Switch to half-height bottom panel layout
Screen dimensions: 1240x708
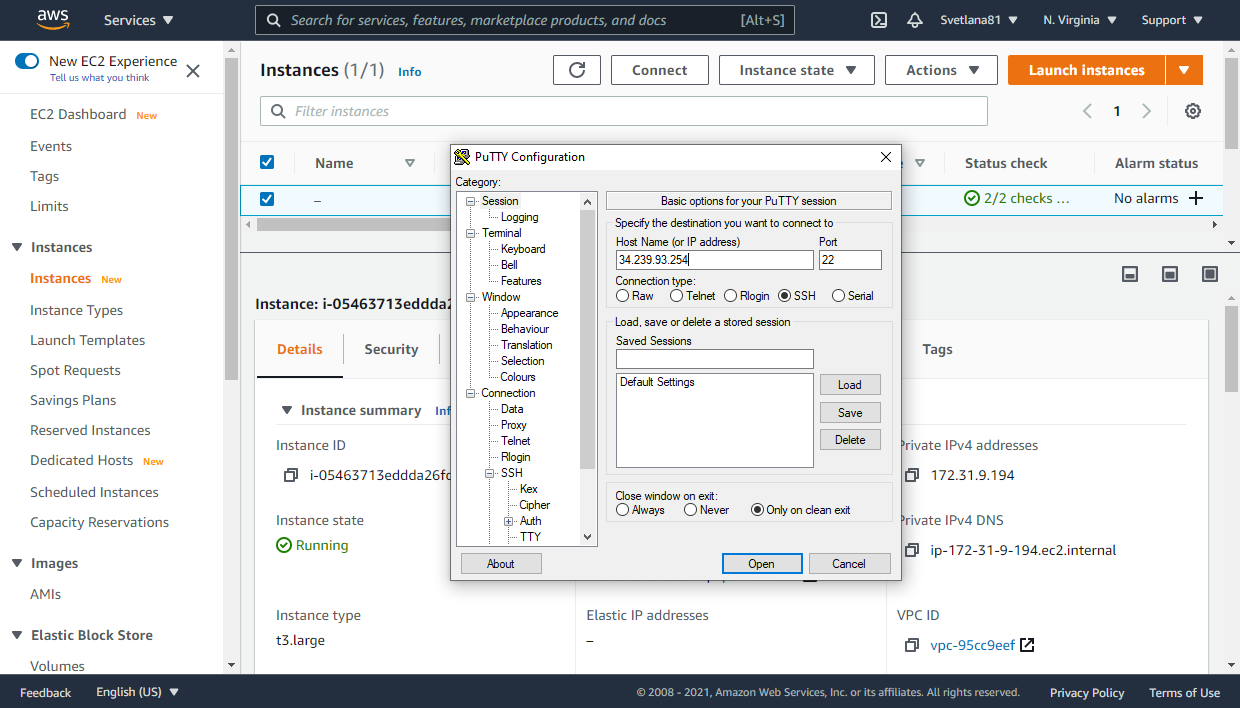click(x=1170, y=274)
